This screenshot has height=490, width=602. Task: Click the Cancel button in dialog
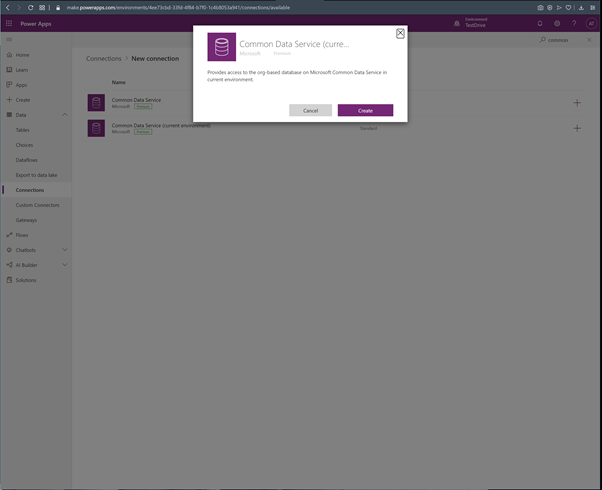pyautogui.click(x=310, y=110)
